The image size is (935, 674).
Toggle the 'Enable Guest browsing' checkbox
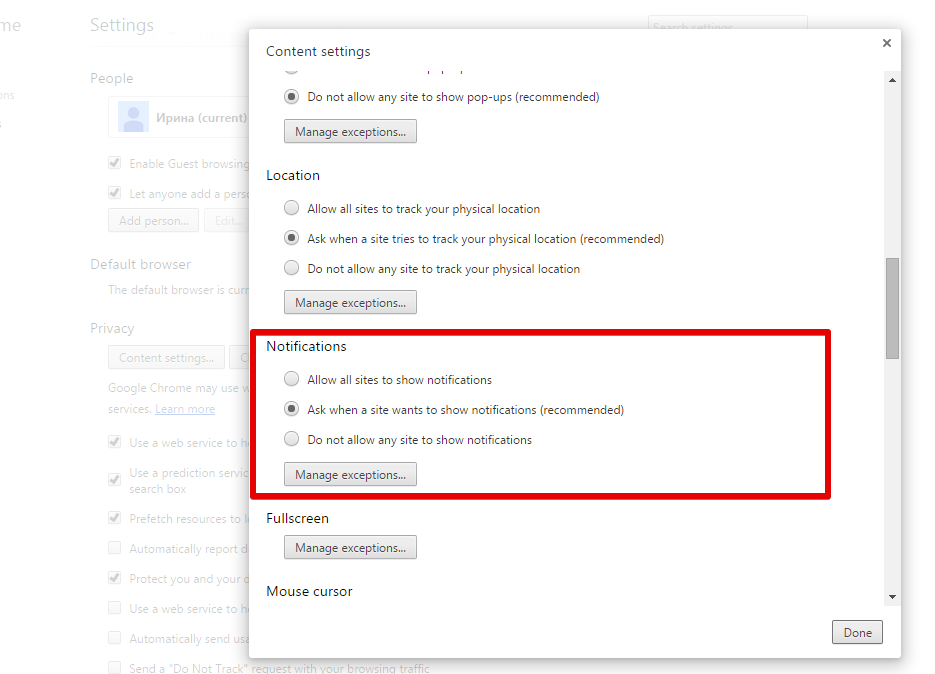click(x=115, y=164)
